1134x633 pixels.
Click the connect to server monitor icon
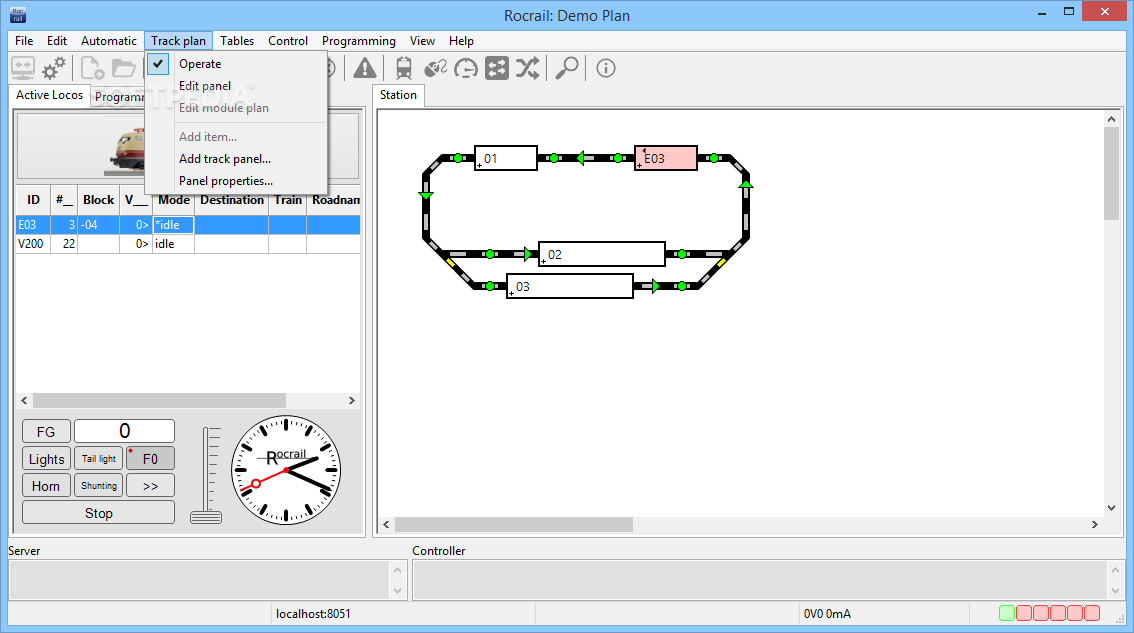click(23, 69)
